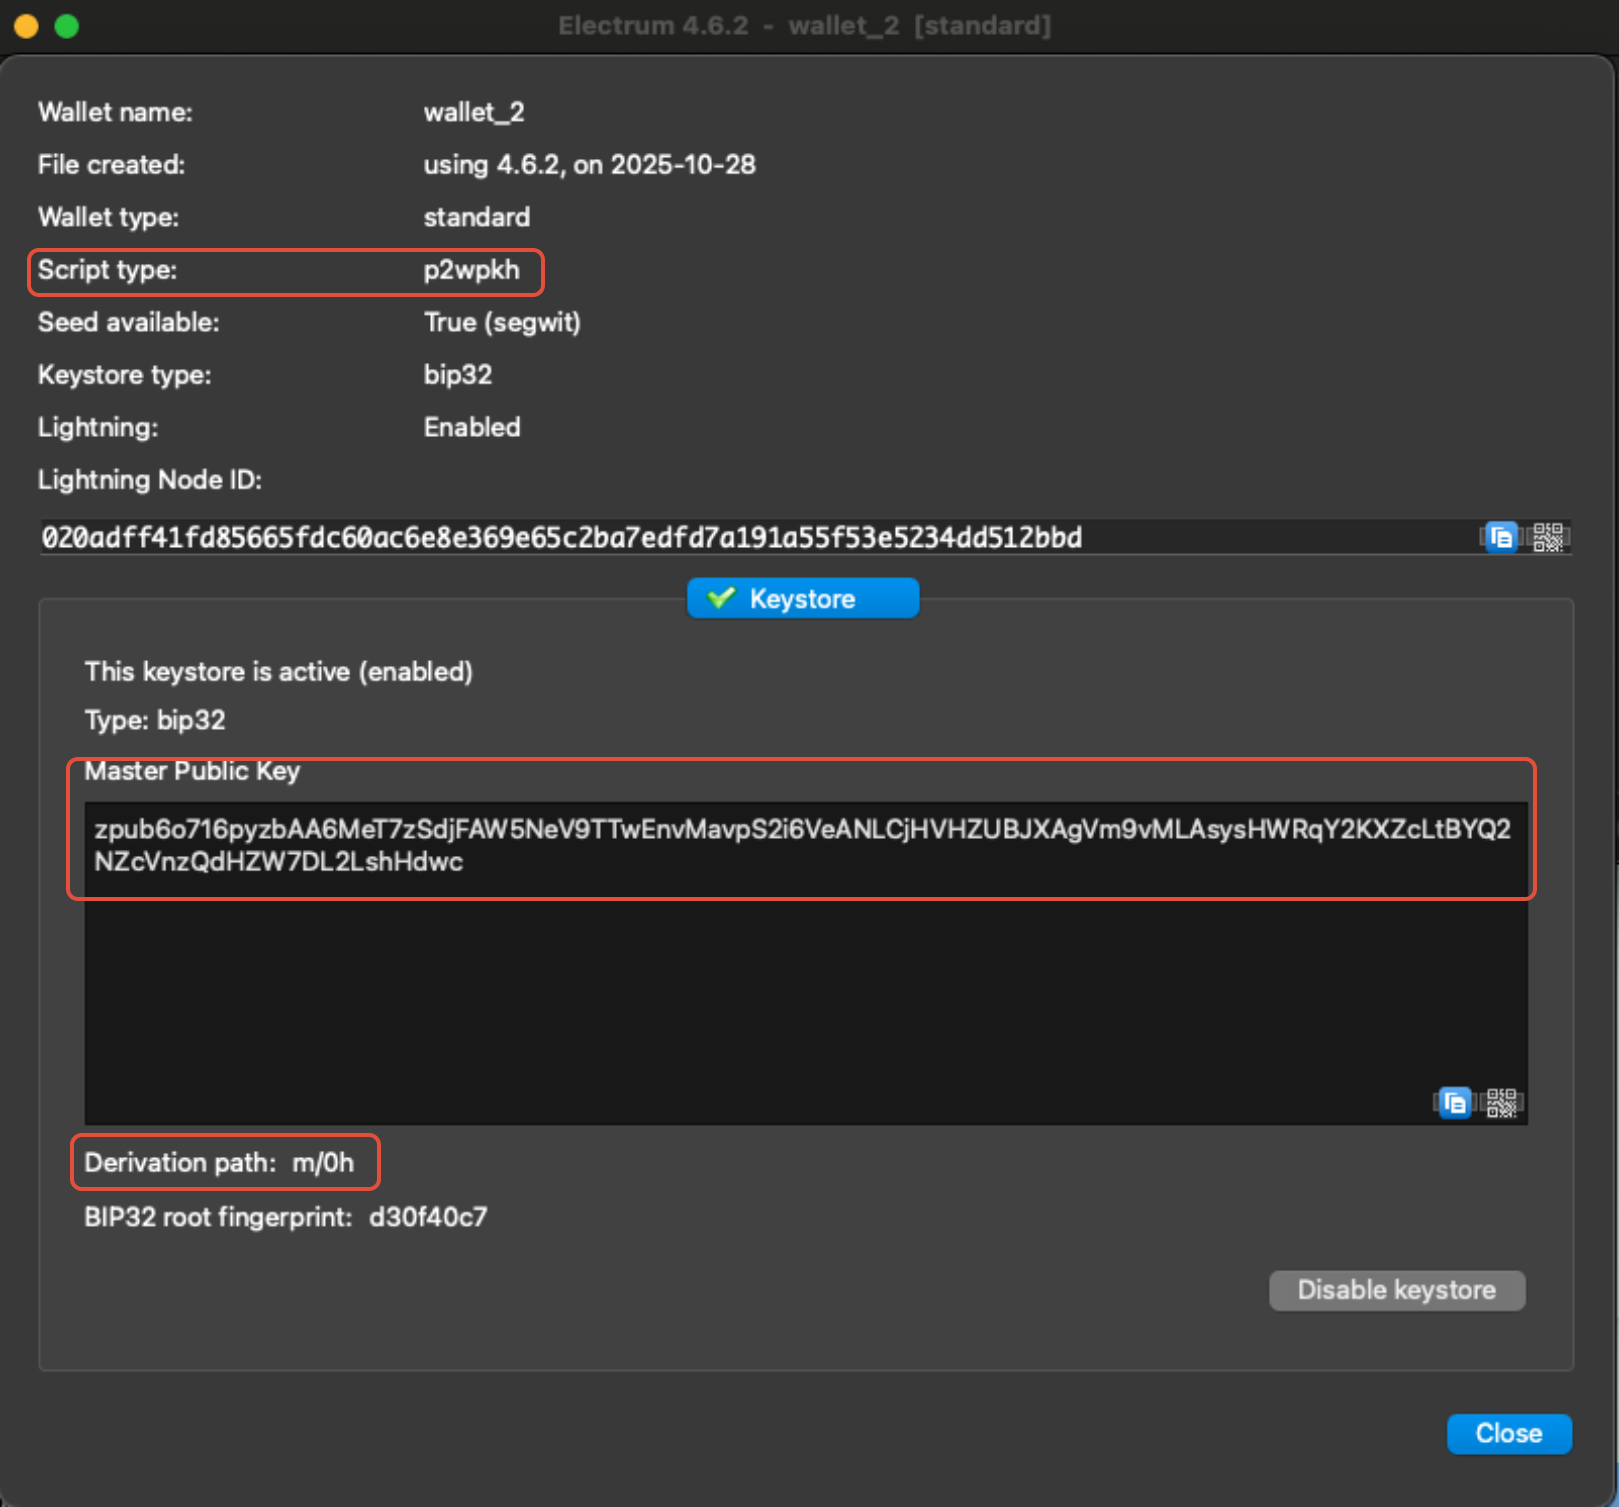This screenshot has width=1619, height=1507.
Task: Show QR code for Lightning Node ID
Action: coord(1548,537)
